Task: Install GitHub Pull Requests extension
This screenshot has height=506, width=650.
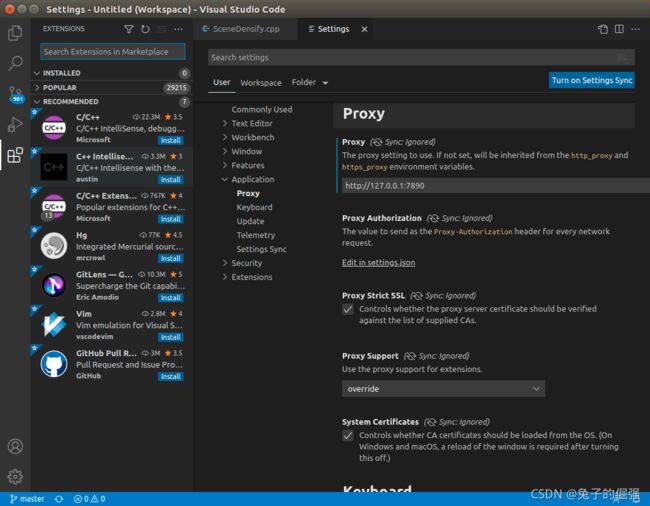Action: 170,377
